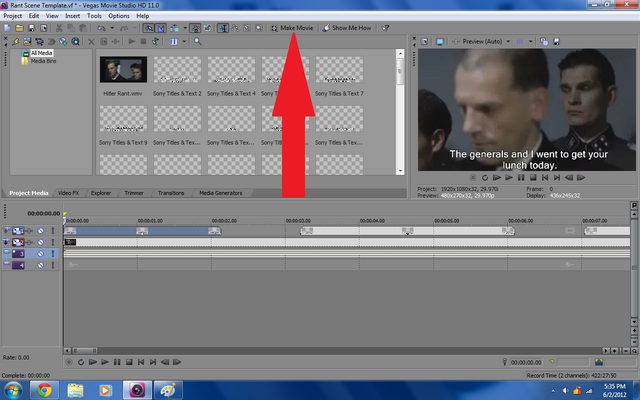Viewport: 640px width, 400px height.
Task: Mute video track 2
Action: point(41,242)
